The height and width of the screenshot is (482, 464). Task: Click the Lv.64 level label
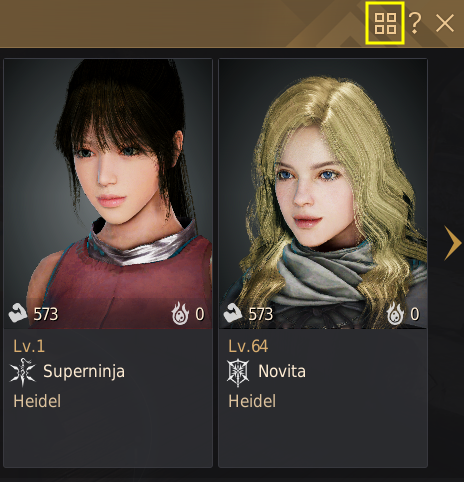point(248,346)
